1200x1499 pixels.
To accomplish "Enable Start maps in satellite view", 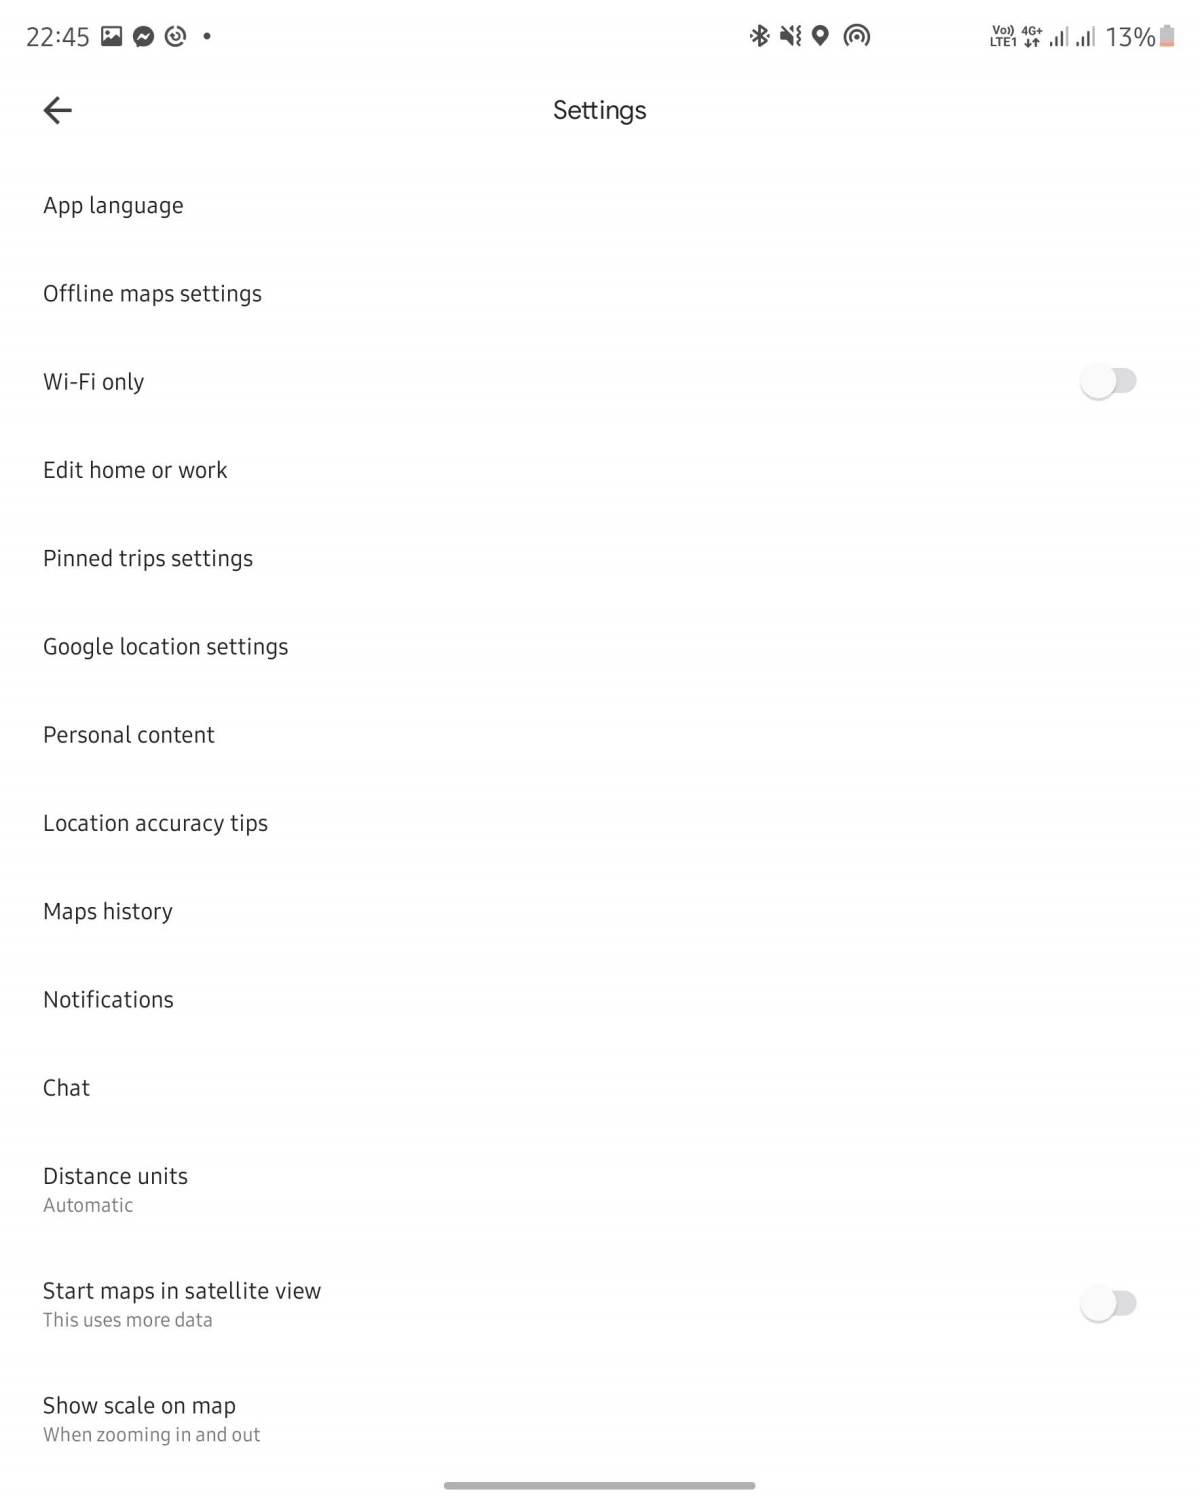I will coord(1108,1304).
